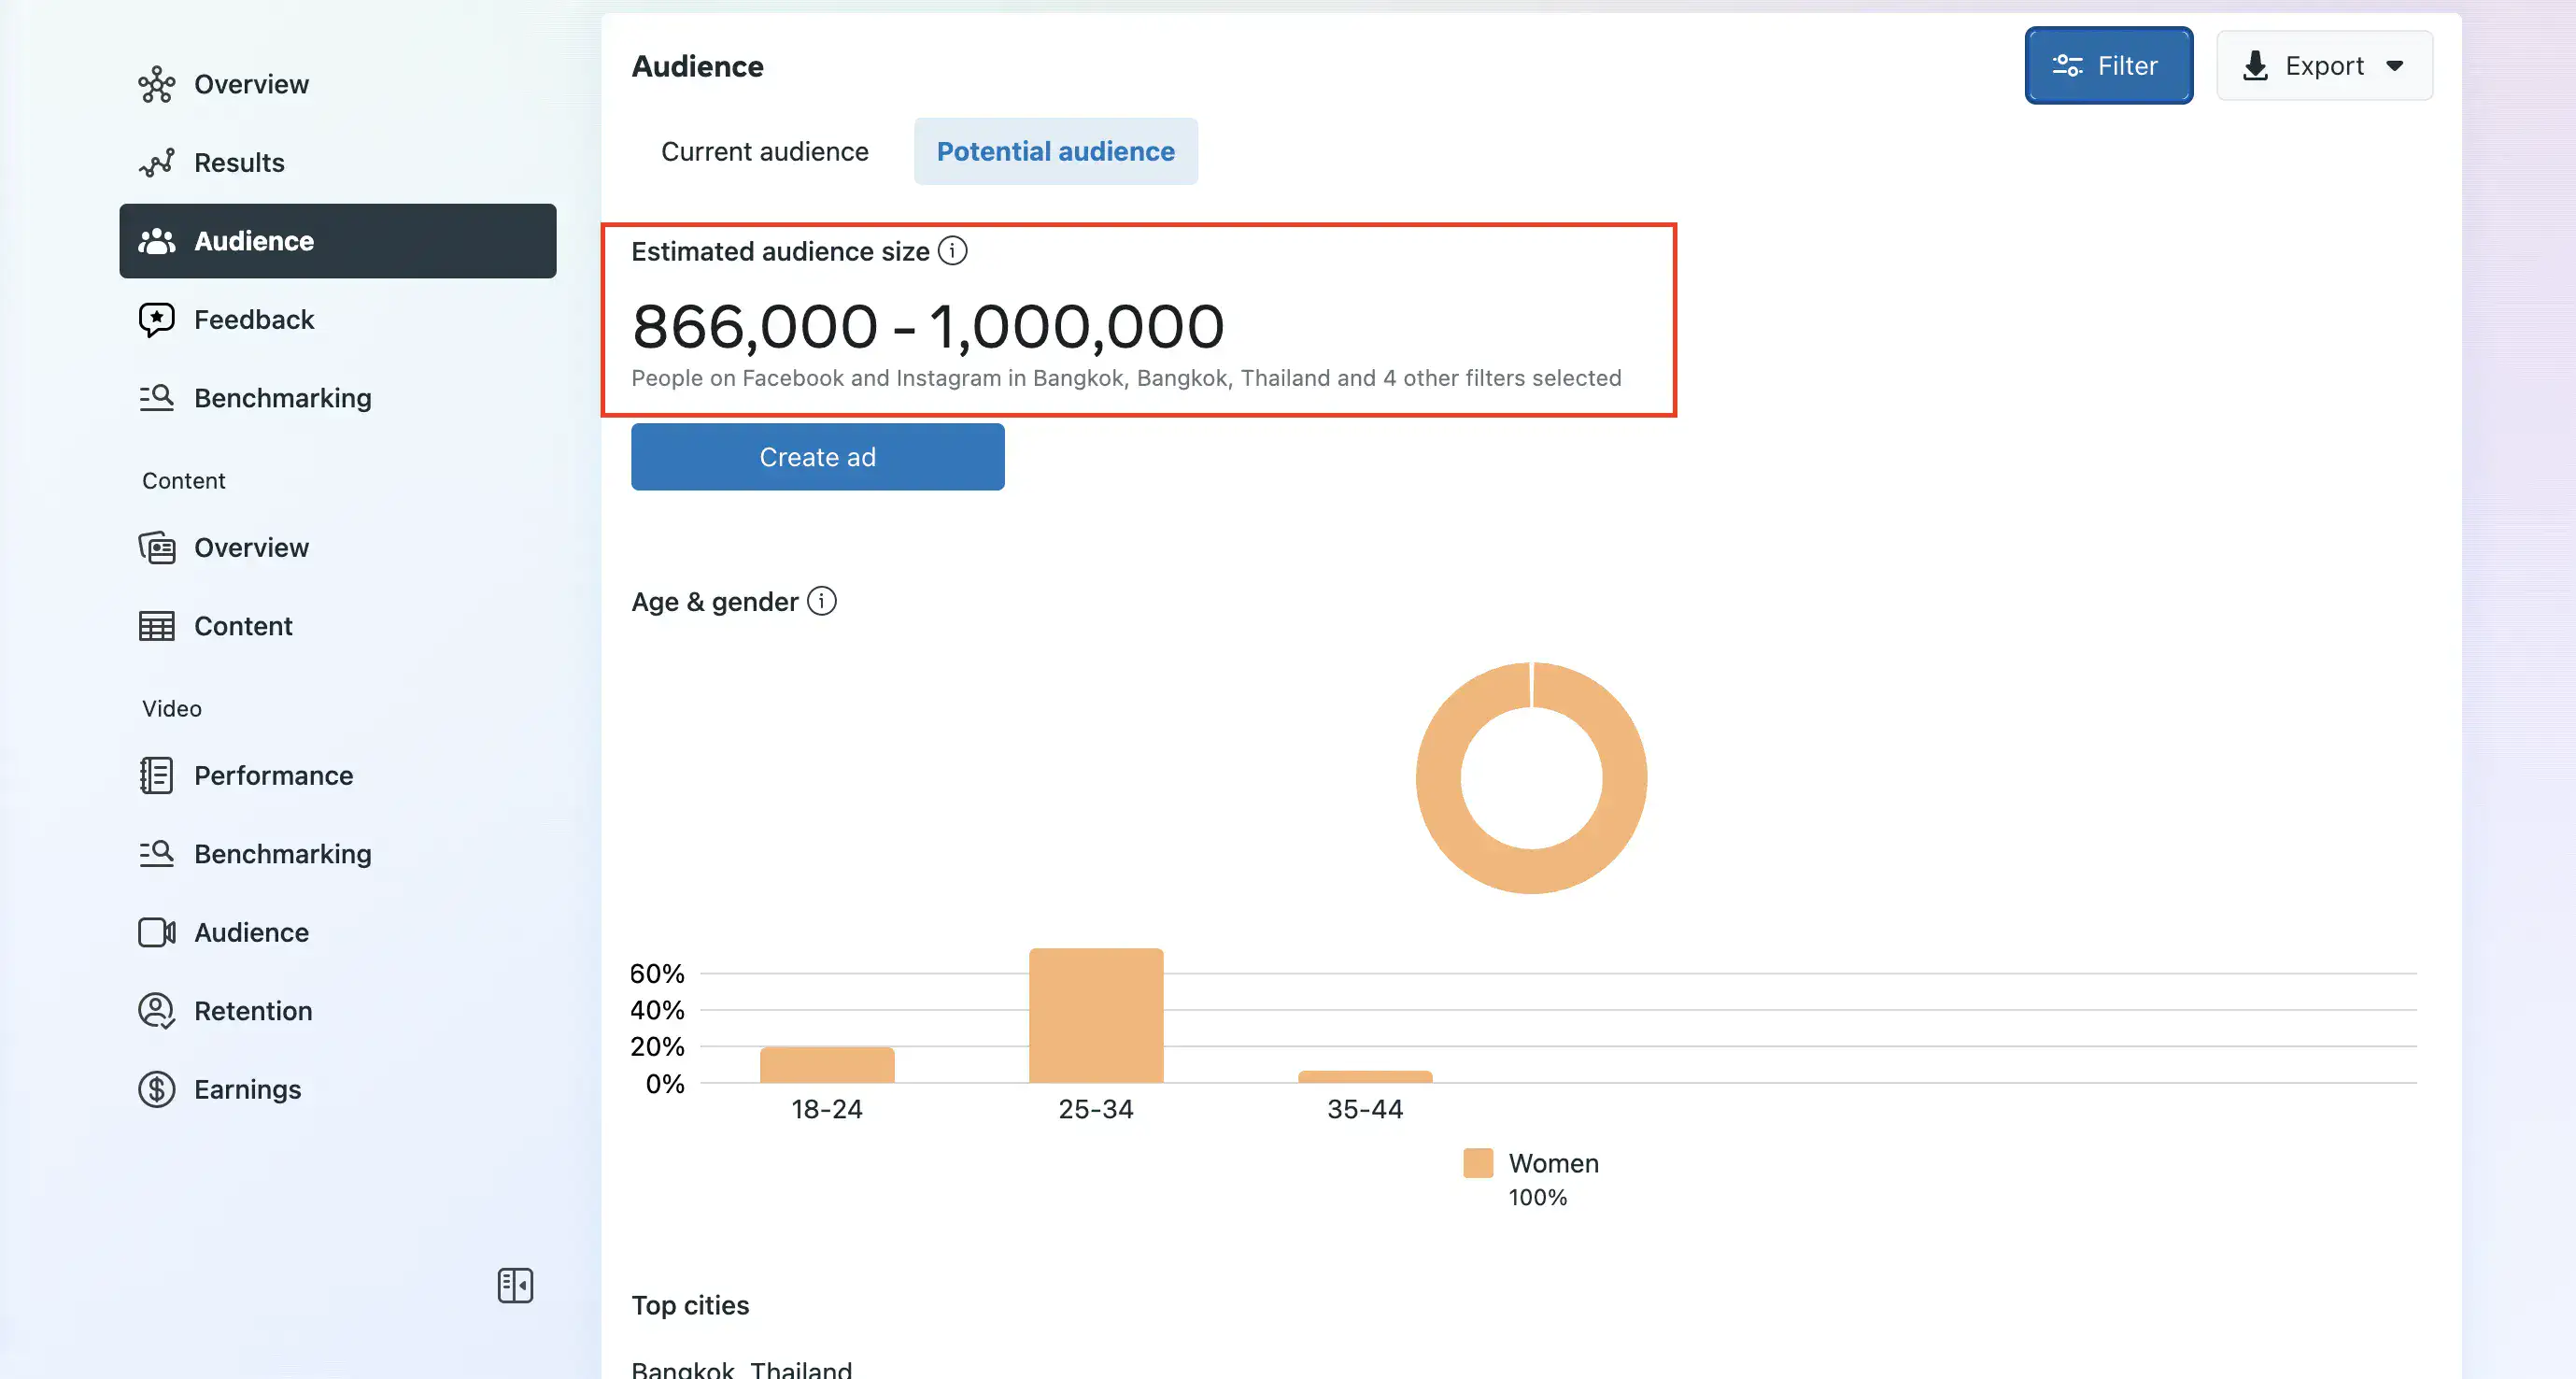The image size is (2576, 1379).
Task: Collapse the left sidebar panel
Action: 516,1286
